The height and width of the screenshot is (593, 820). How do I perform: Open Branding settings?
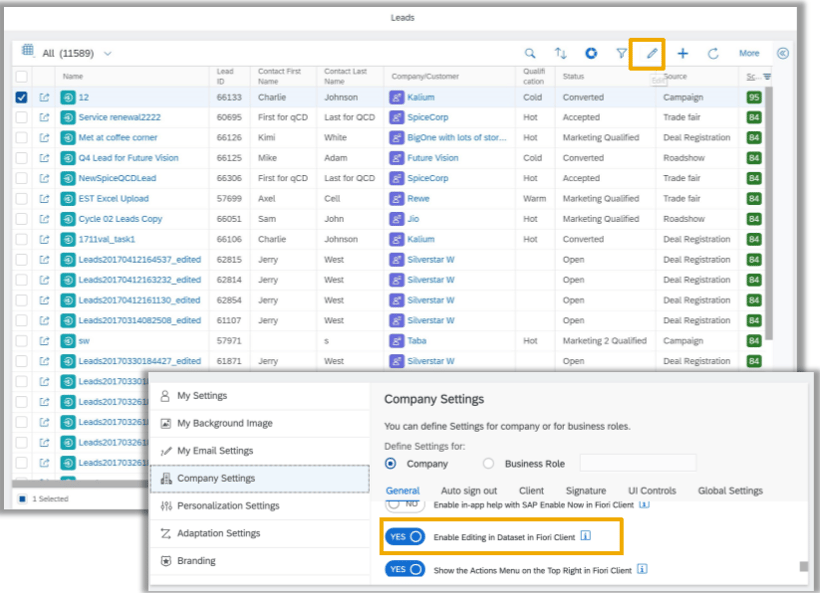(x=260, y=561)
